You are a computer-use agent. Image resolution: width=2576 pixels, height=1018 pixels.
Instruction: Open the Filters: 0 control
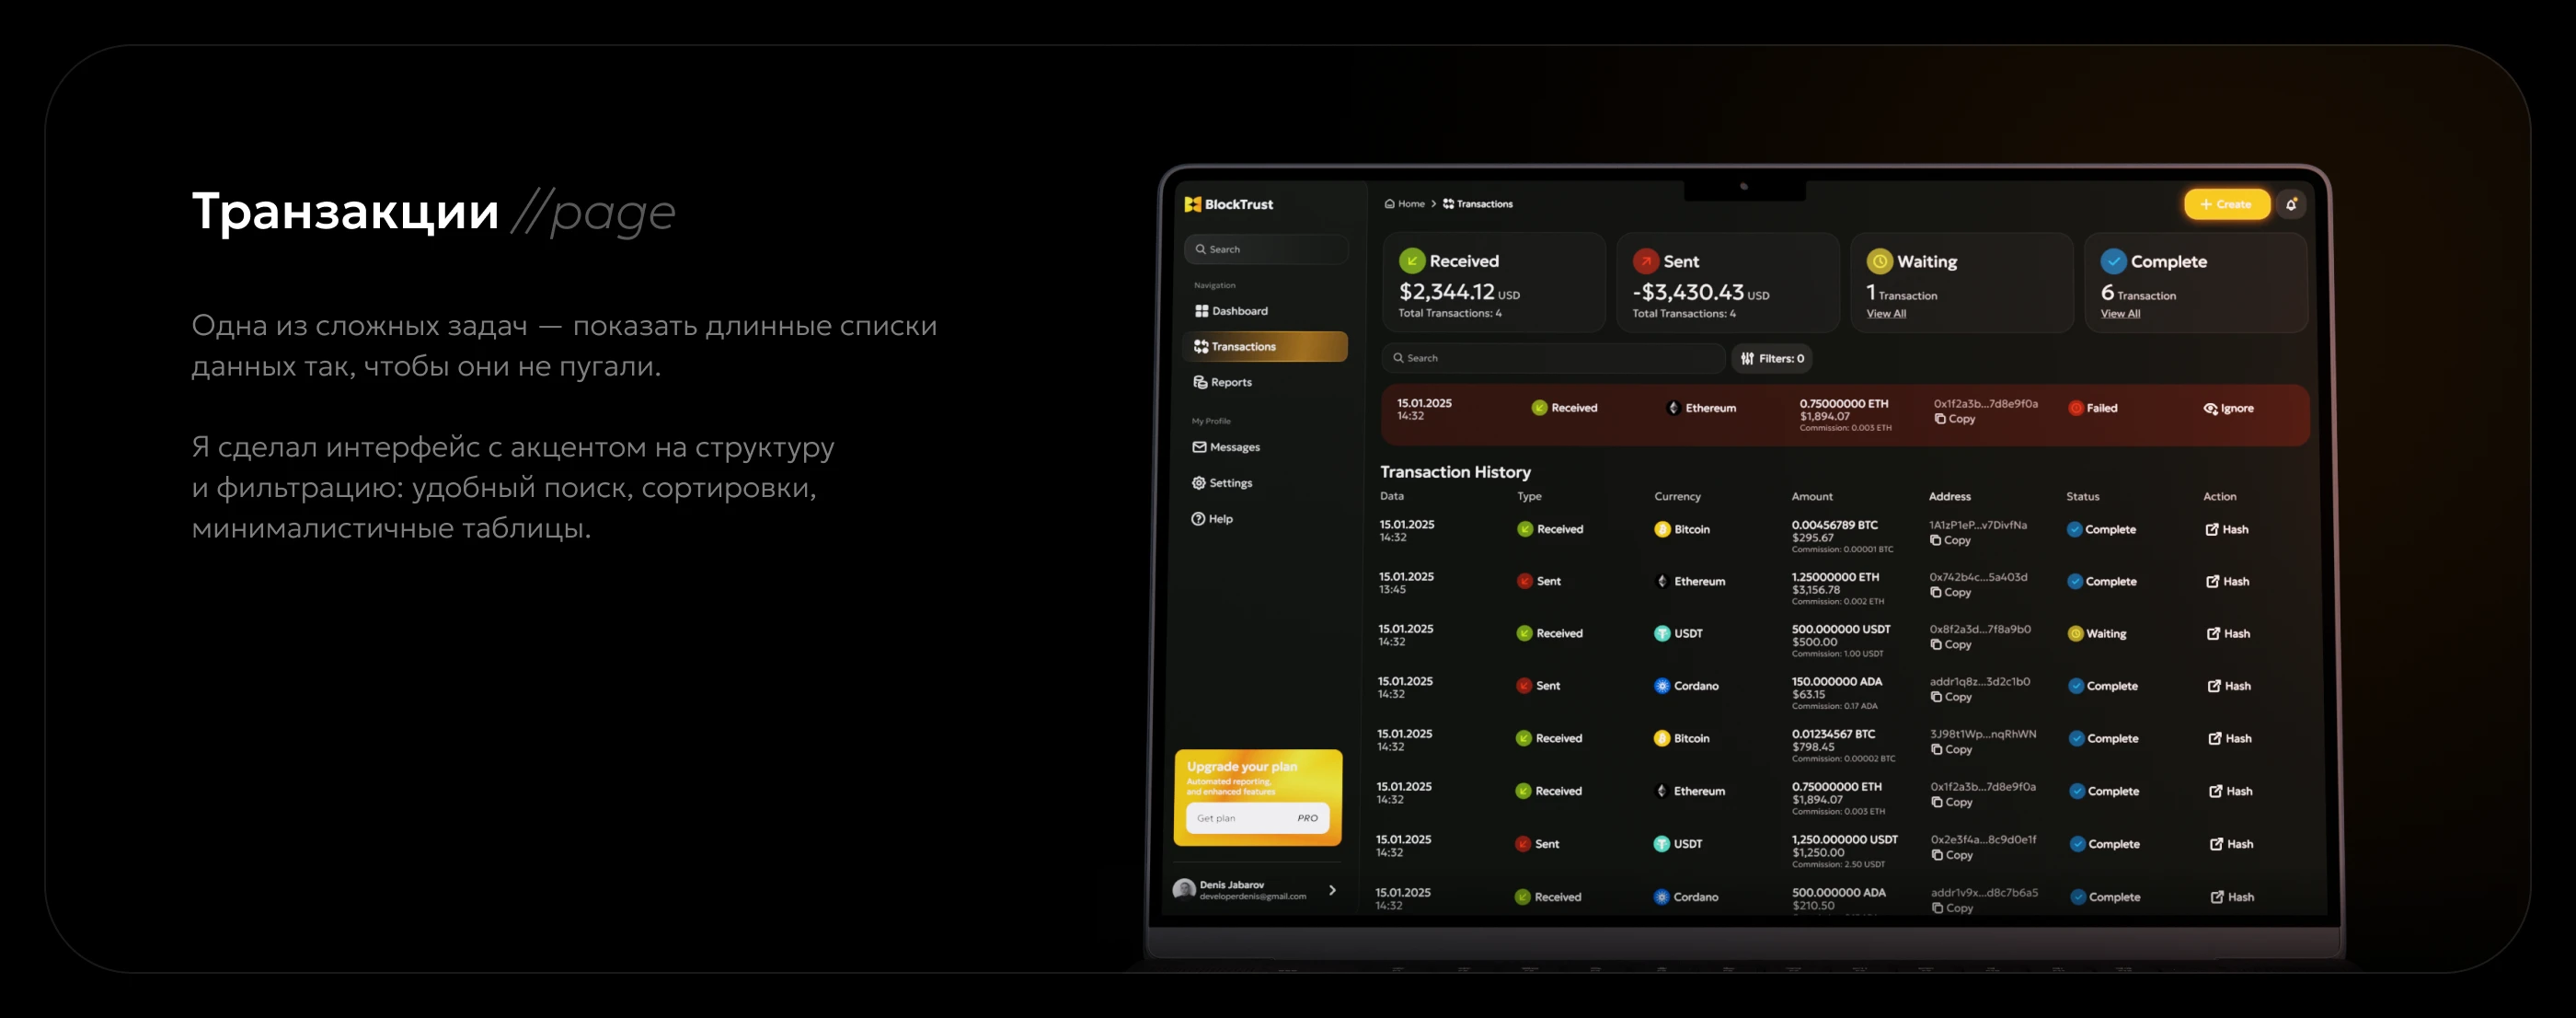pos(1772,359)
